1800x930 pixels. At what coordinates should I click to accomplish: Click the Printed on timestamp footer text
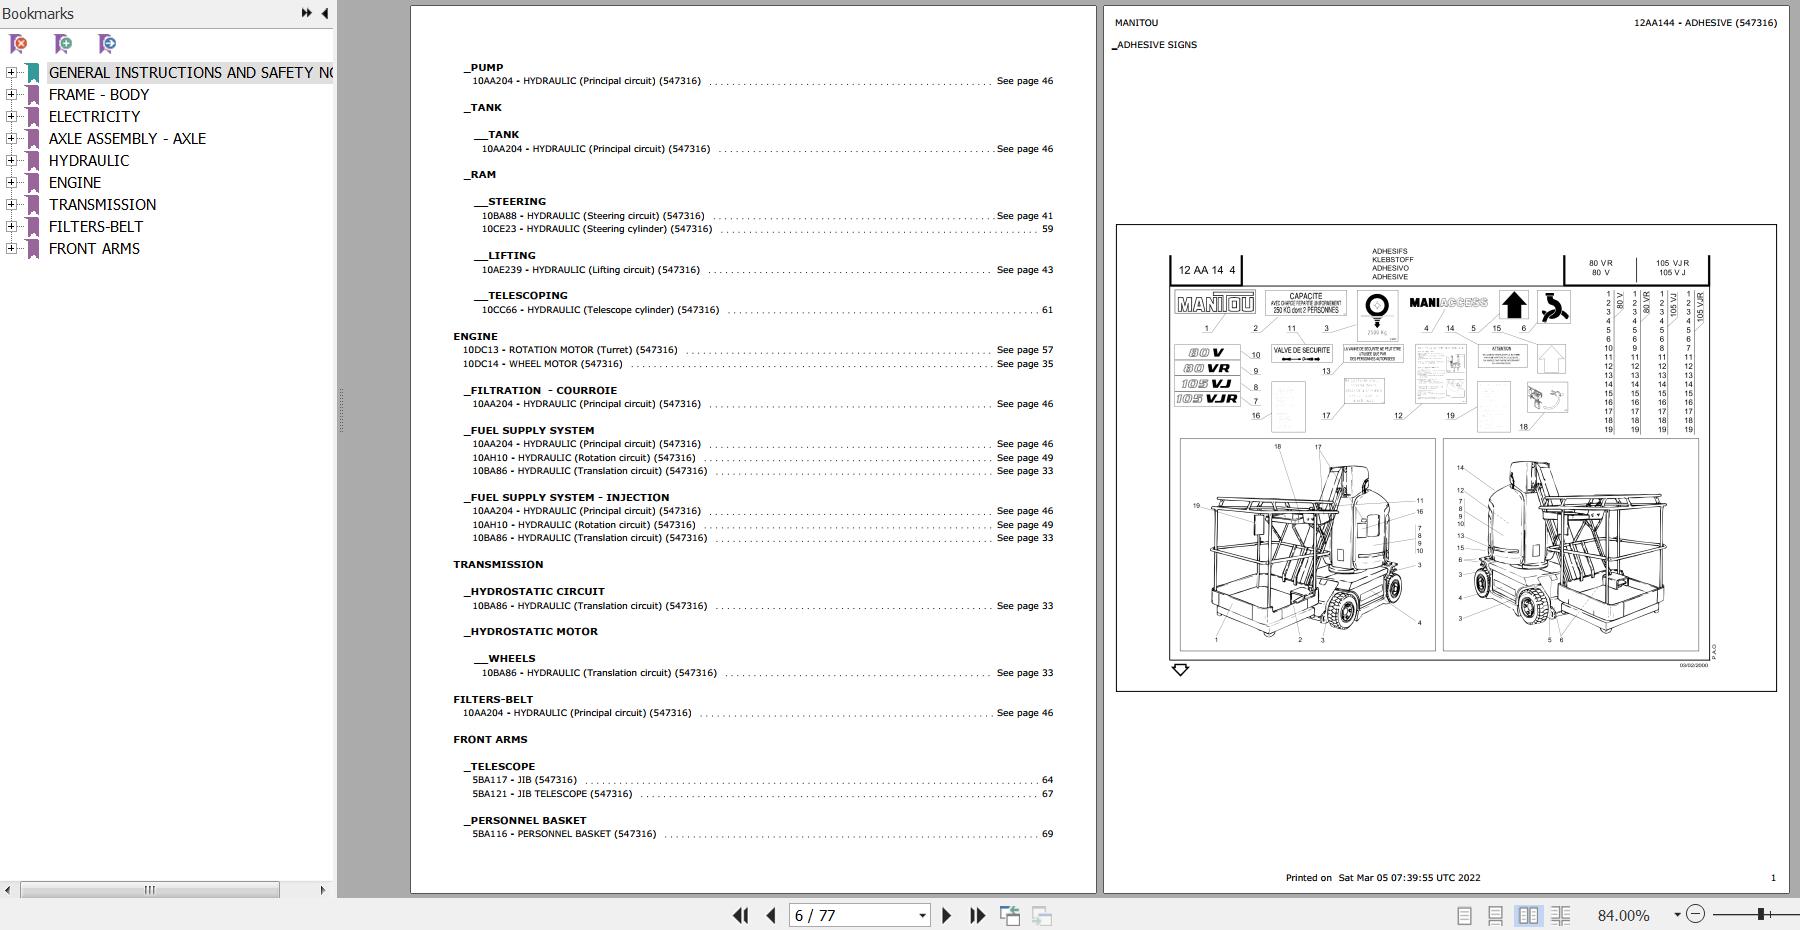(x=1383, y=878)
